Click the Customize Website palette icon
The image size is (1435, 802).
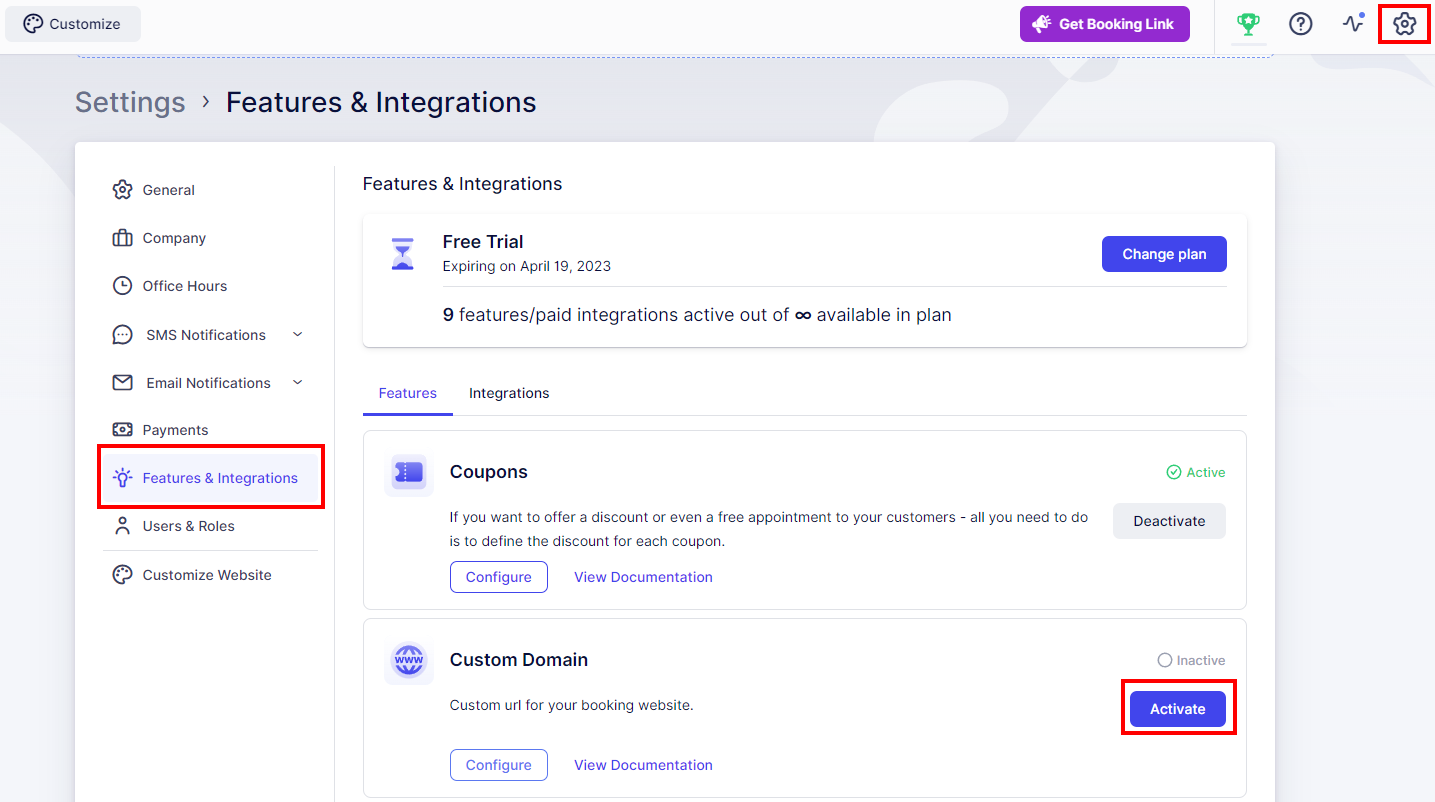[122, 575]
